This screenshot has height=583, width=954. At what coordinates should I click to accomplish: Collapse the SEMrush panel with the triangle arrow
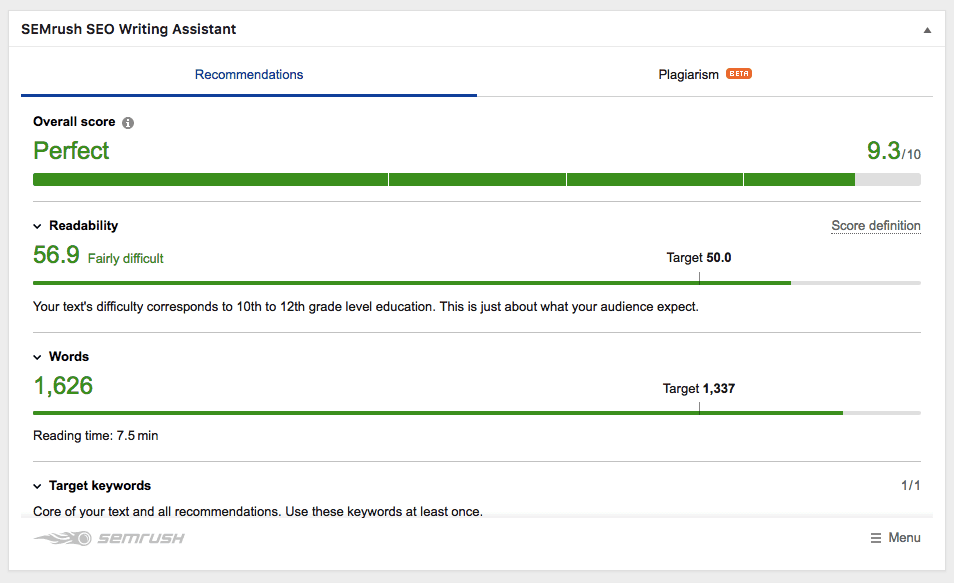click(927, 30)
